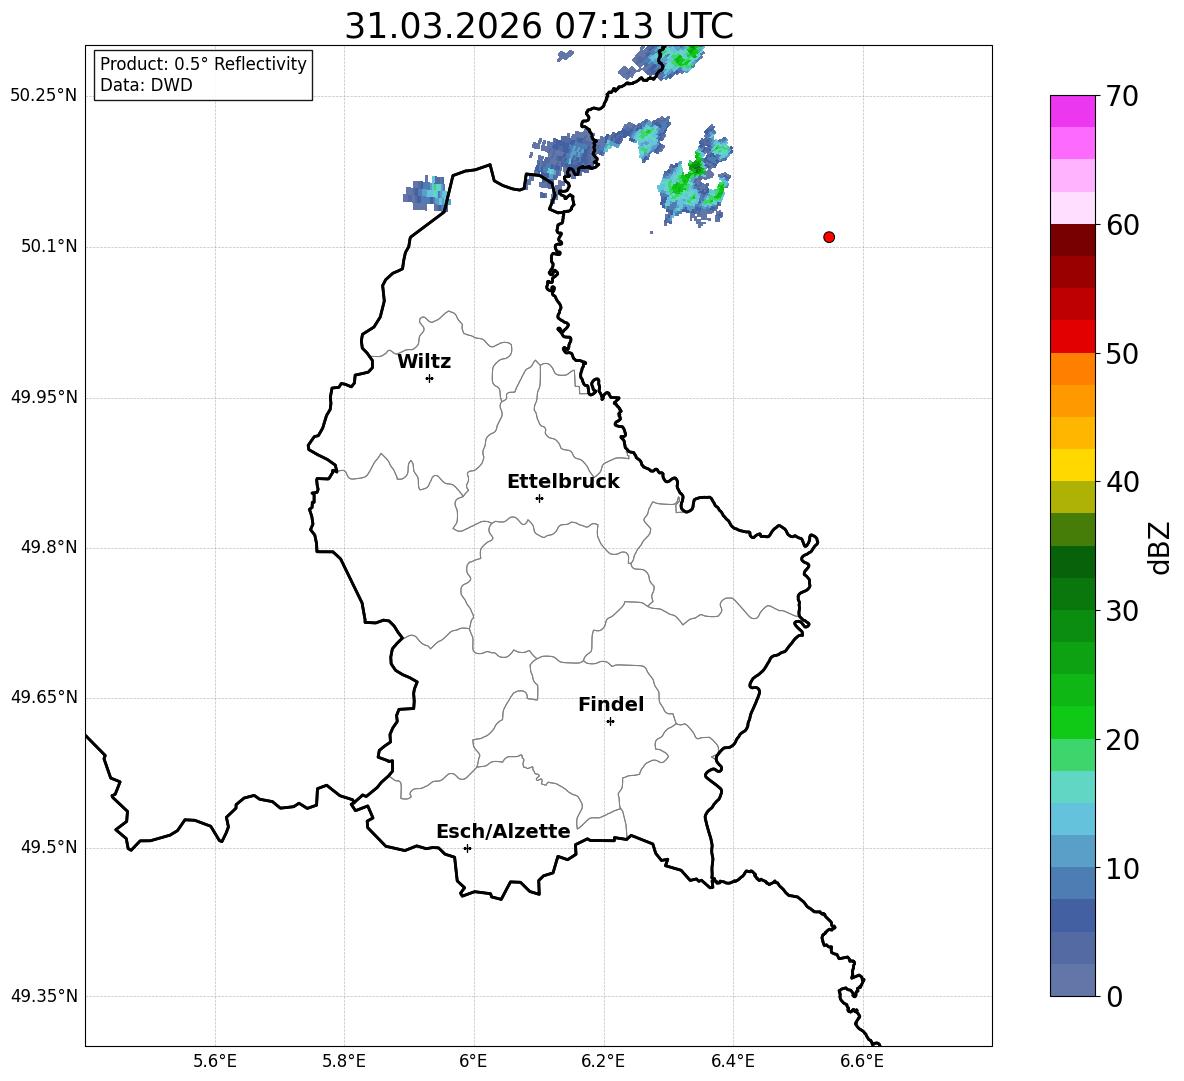Select the 'Esch/Alzette' city label

(x=503, y=831)
